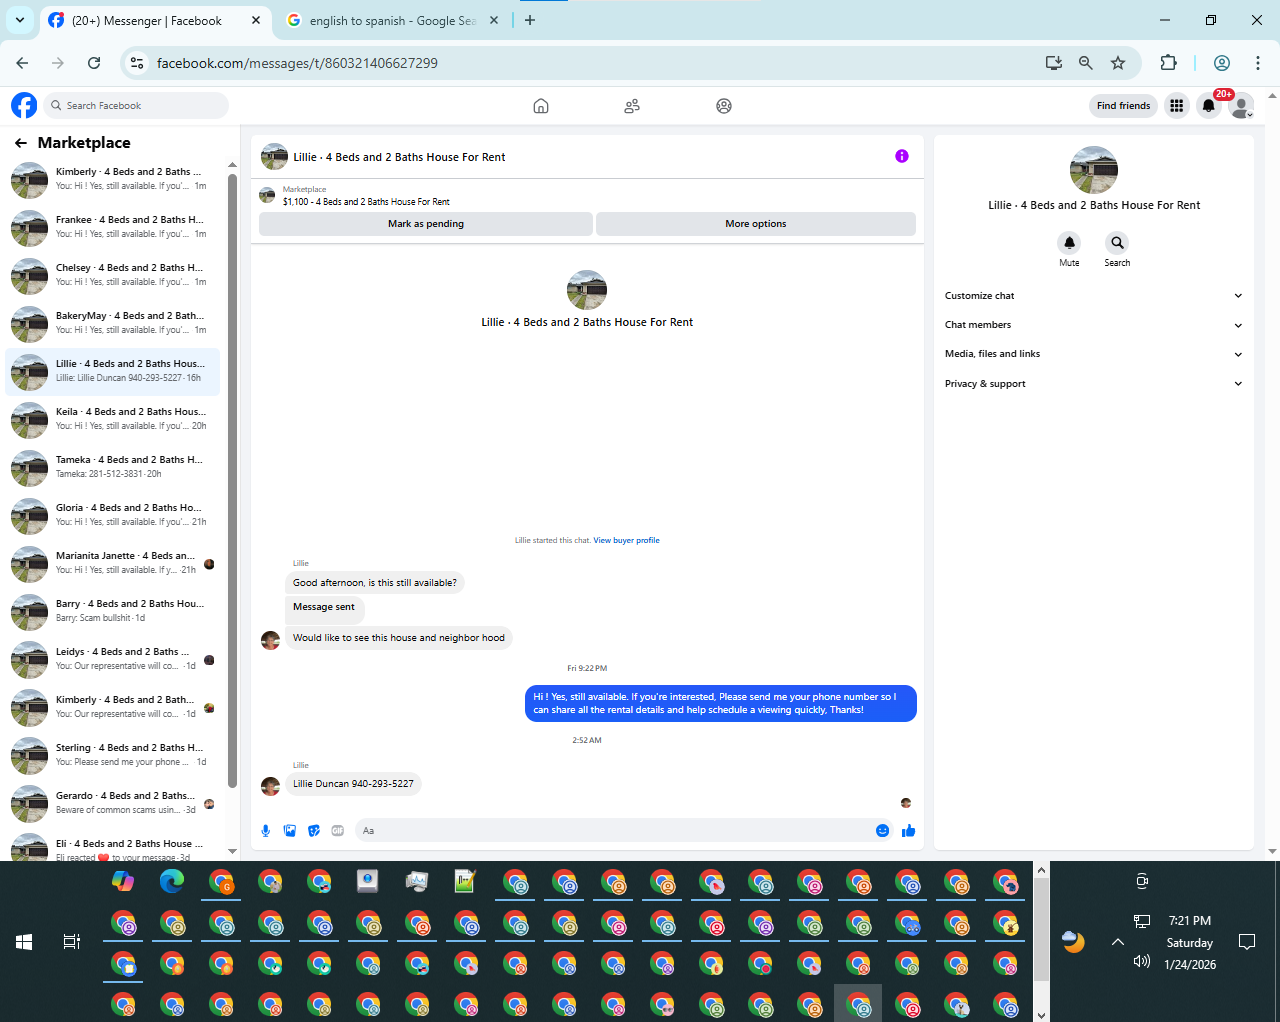This screenshot has width=1280, height=1022.
Task: Click the back arrow next to Marketplace
Action: coord(21,143)
